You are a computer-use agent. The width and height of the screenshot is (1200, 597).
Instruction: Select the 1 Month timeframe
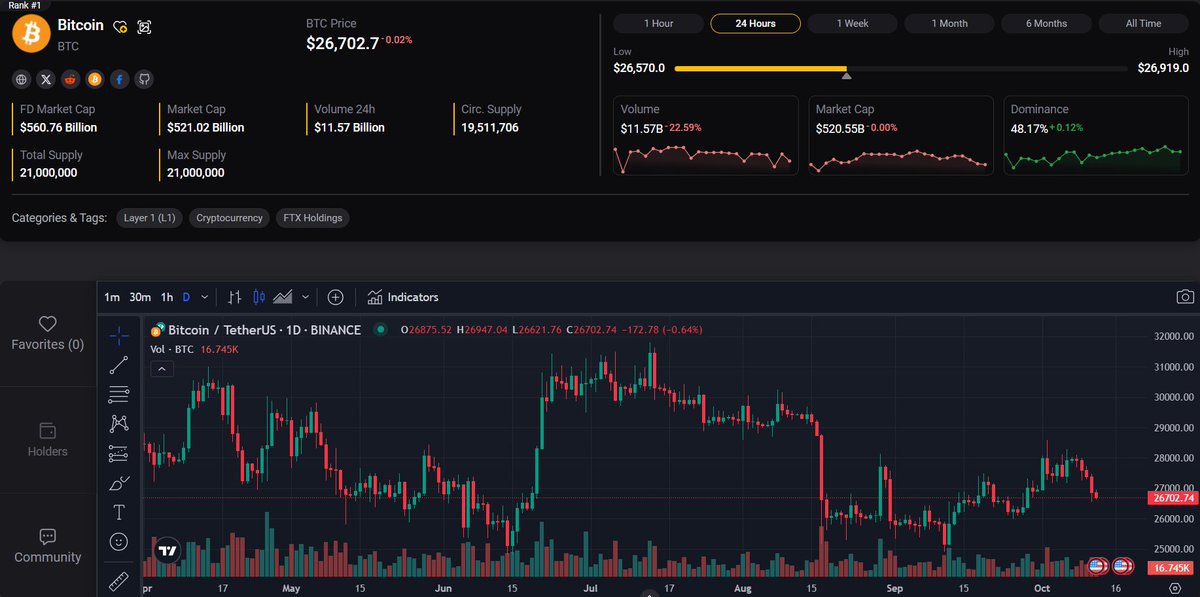pyautogui.click(x=950, y=23)
